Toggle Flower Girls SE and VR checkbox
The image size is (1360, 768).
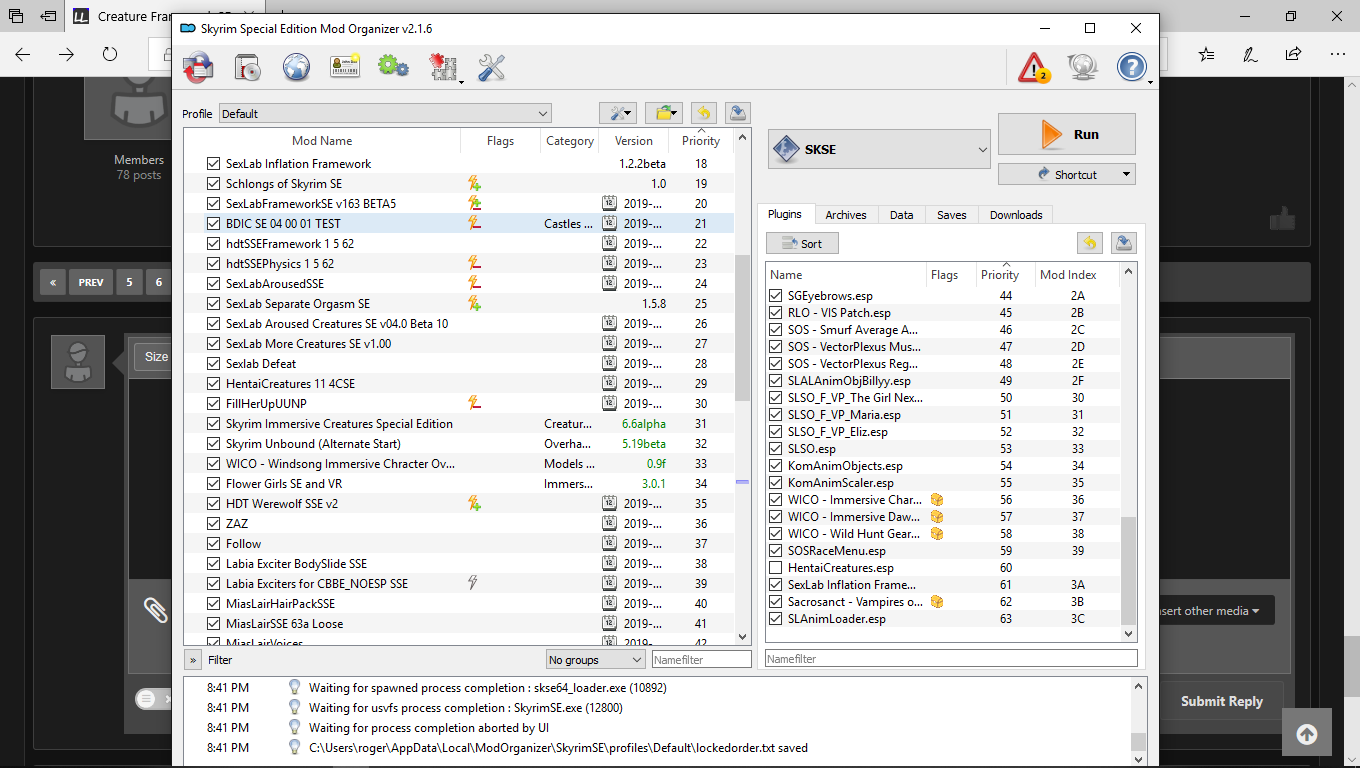tap(213, 484)
